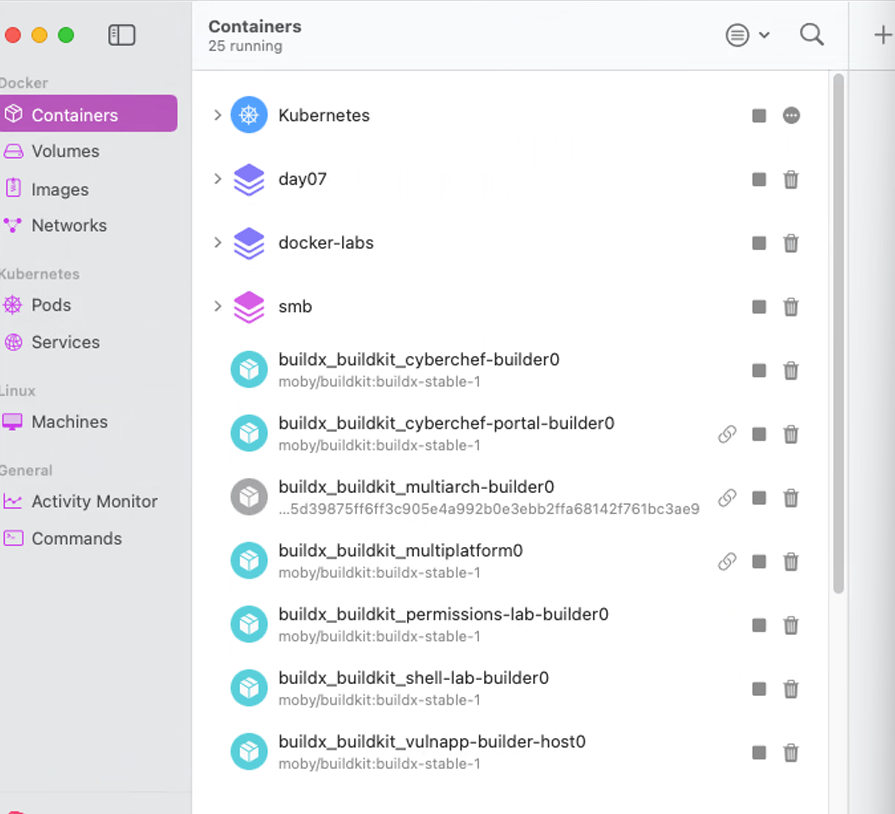Expand the docker-labs compose group
Viewport: 895px width, 814px height.
pos(217,243)
